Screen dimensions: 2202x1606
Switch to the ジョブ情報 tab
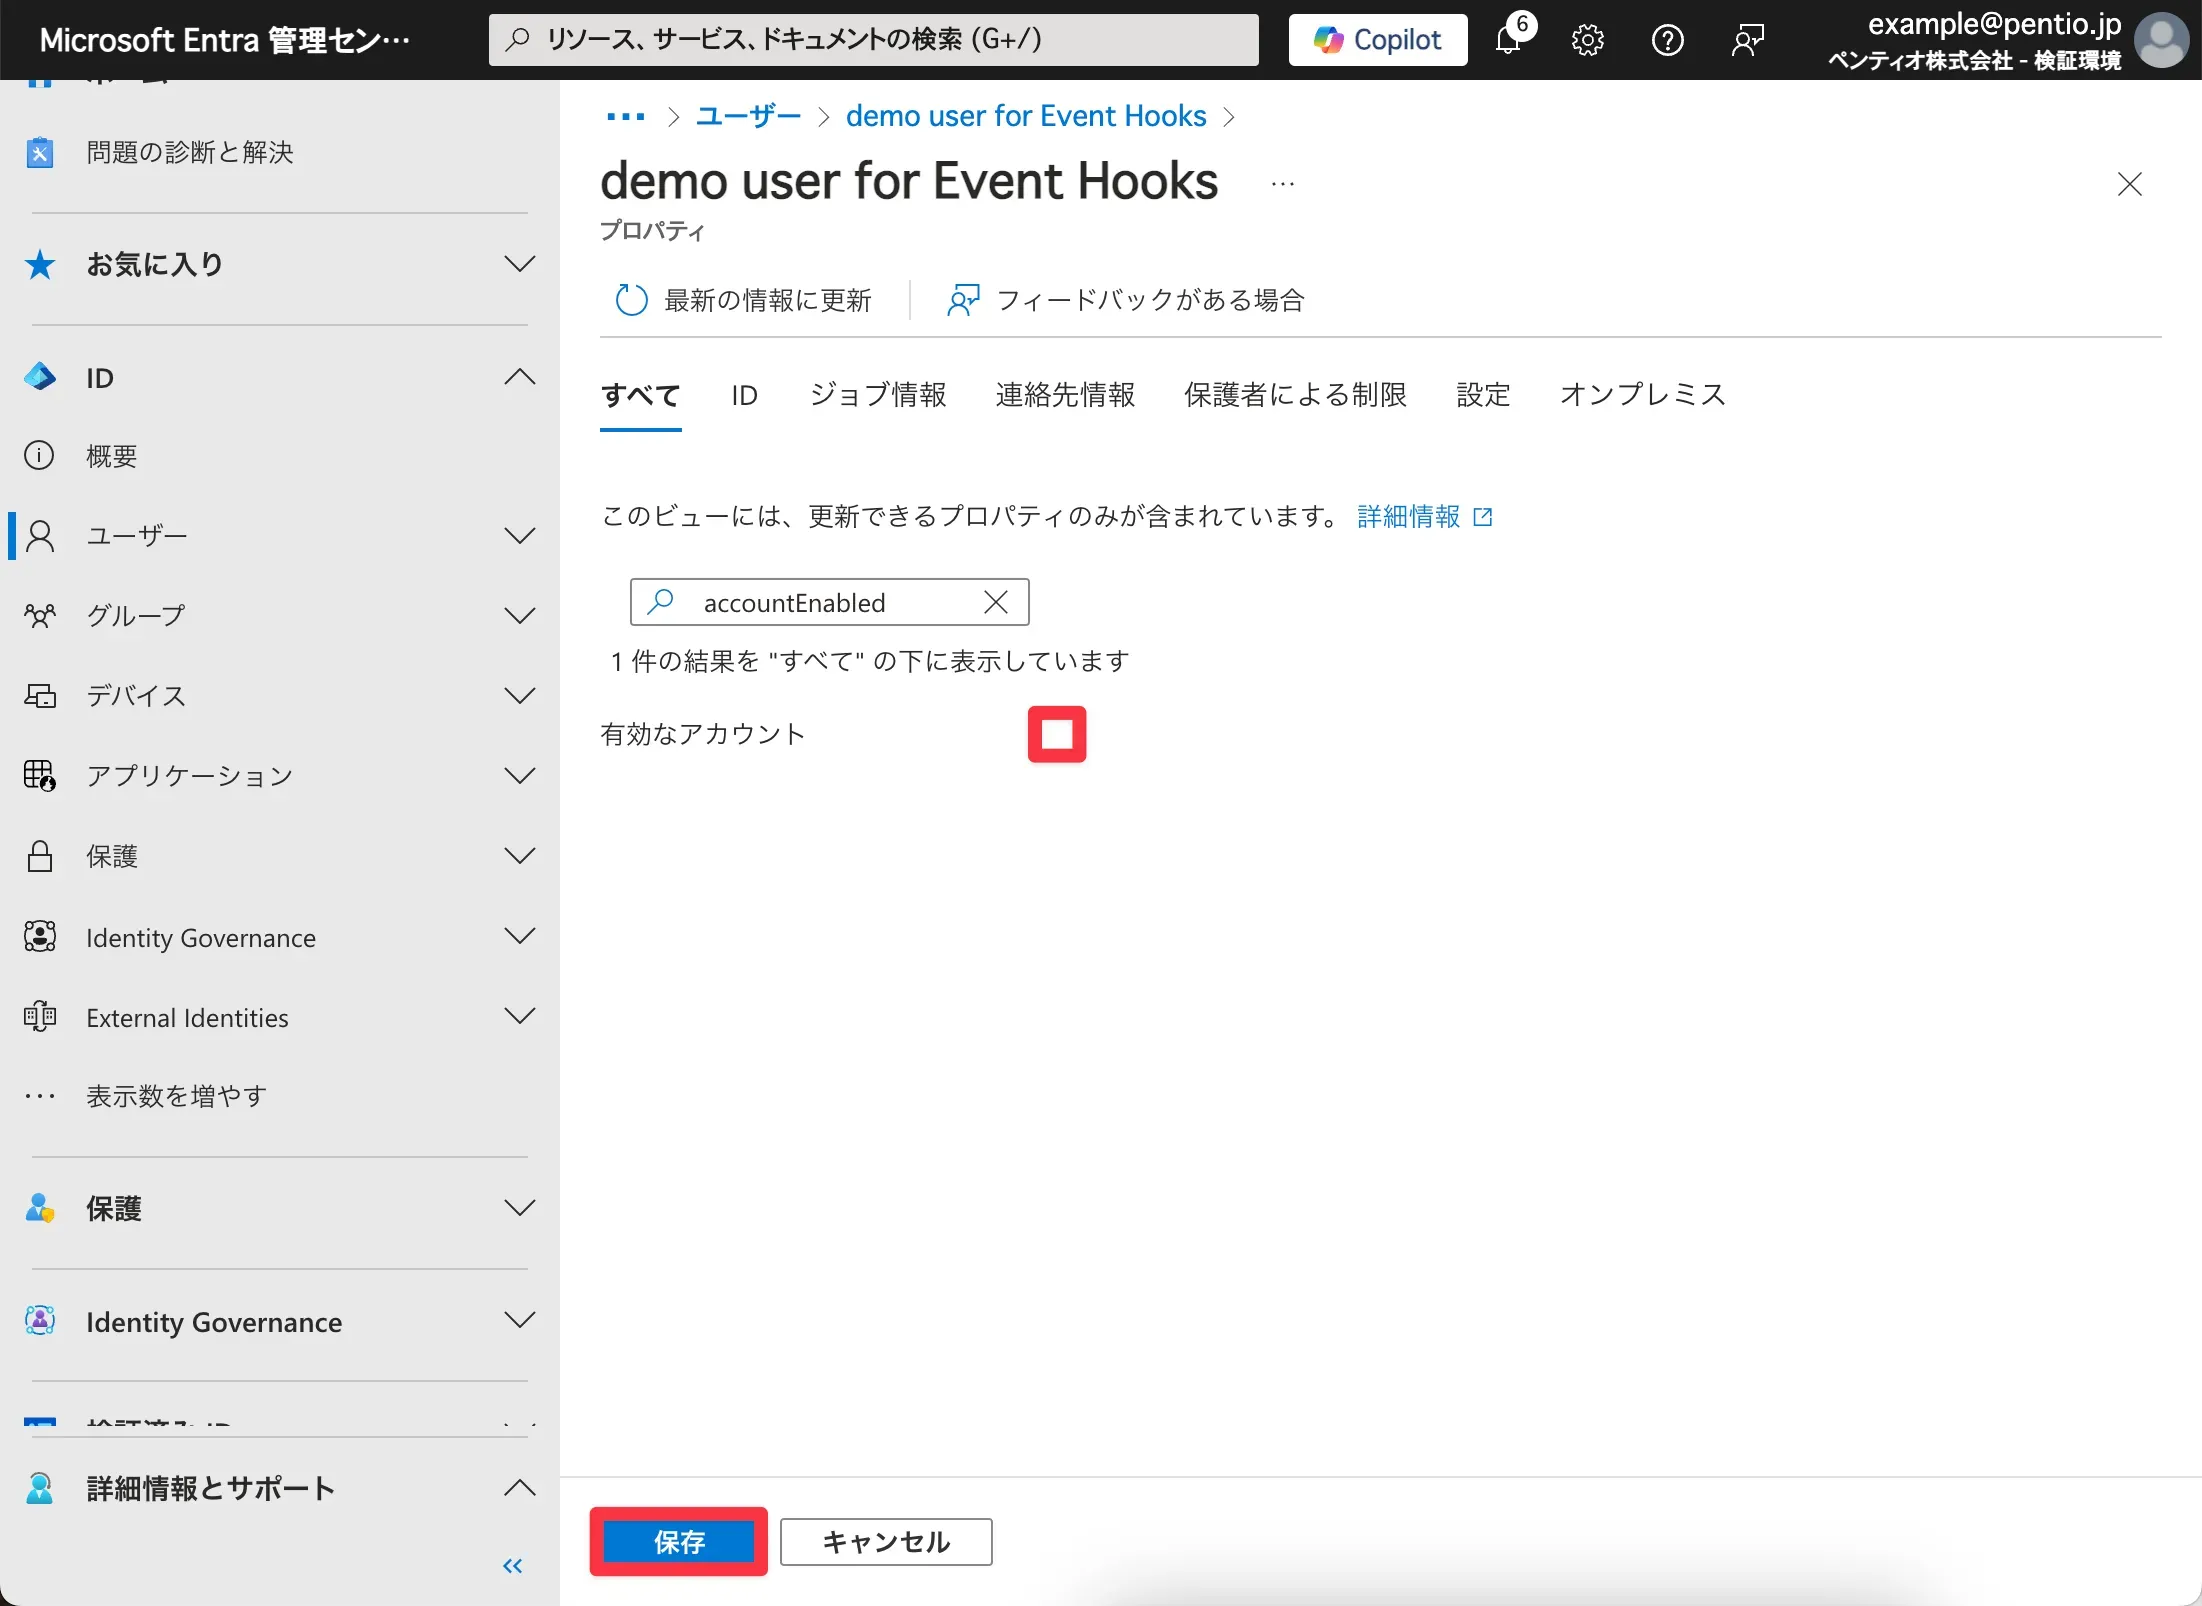[x=878, y=394]
